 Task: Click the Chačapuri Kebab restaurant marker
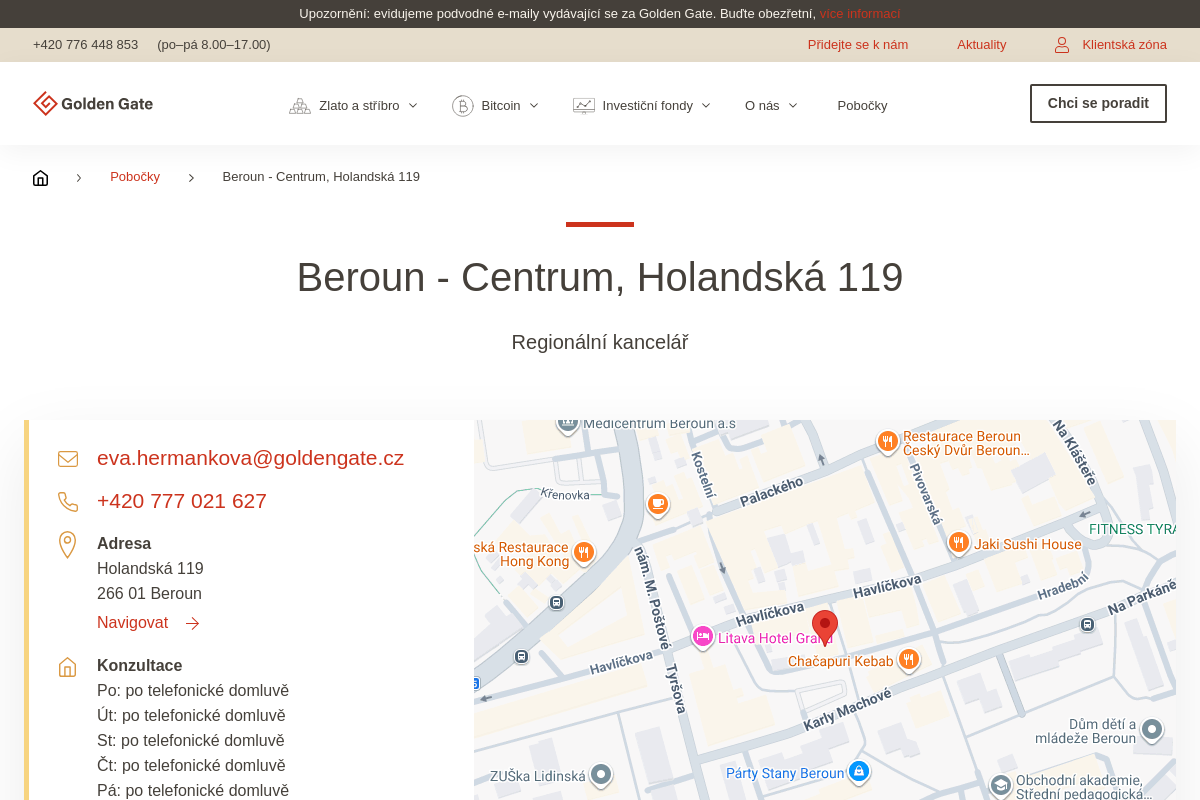click(x=908, y=659)
